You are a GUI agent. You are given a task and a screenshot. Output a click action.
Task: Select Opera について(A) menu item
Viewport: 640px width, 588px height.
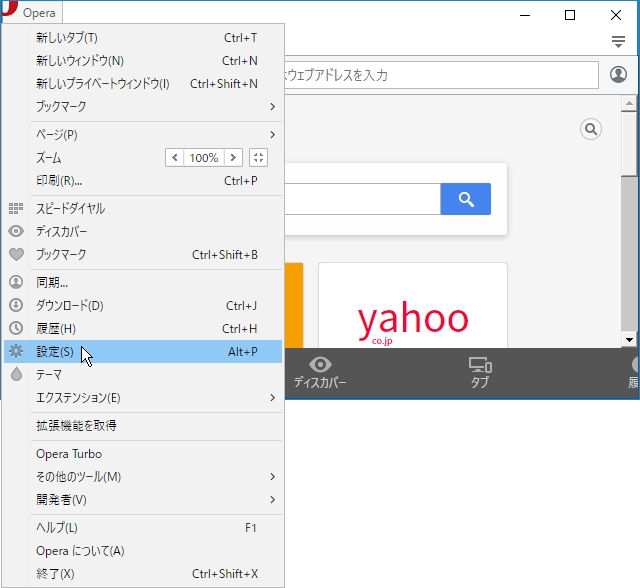(143, 551)
